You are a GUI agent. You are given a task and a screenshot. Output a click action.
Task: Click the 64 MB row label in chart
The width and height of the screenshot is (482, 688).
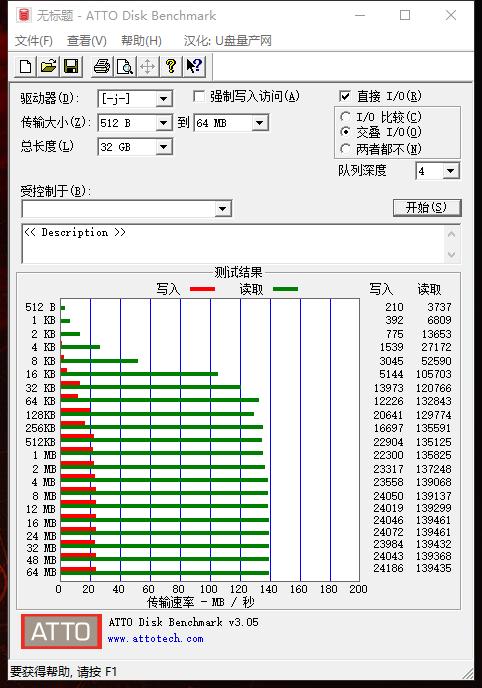click(42, 572)
